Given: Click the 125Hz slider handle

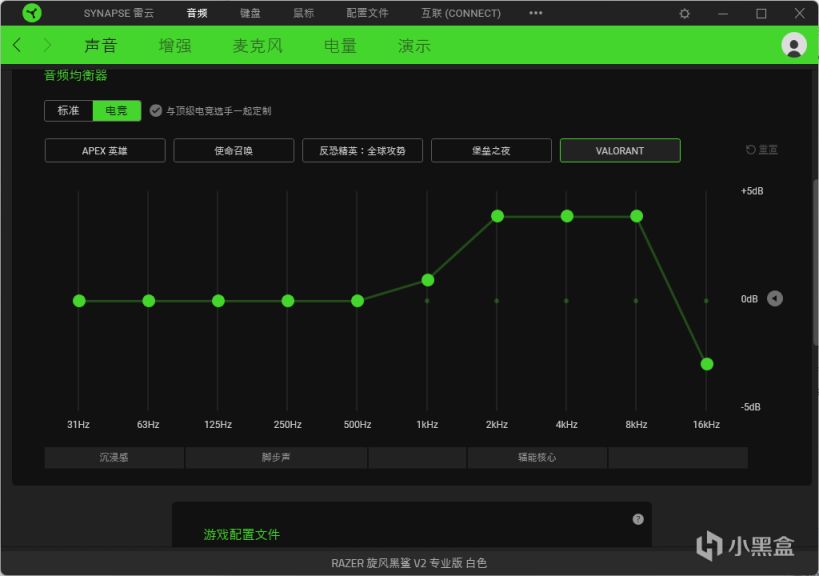Looking at the screenshot, I should pos(218,301).
